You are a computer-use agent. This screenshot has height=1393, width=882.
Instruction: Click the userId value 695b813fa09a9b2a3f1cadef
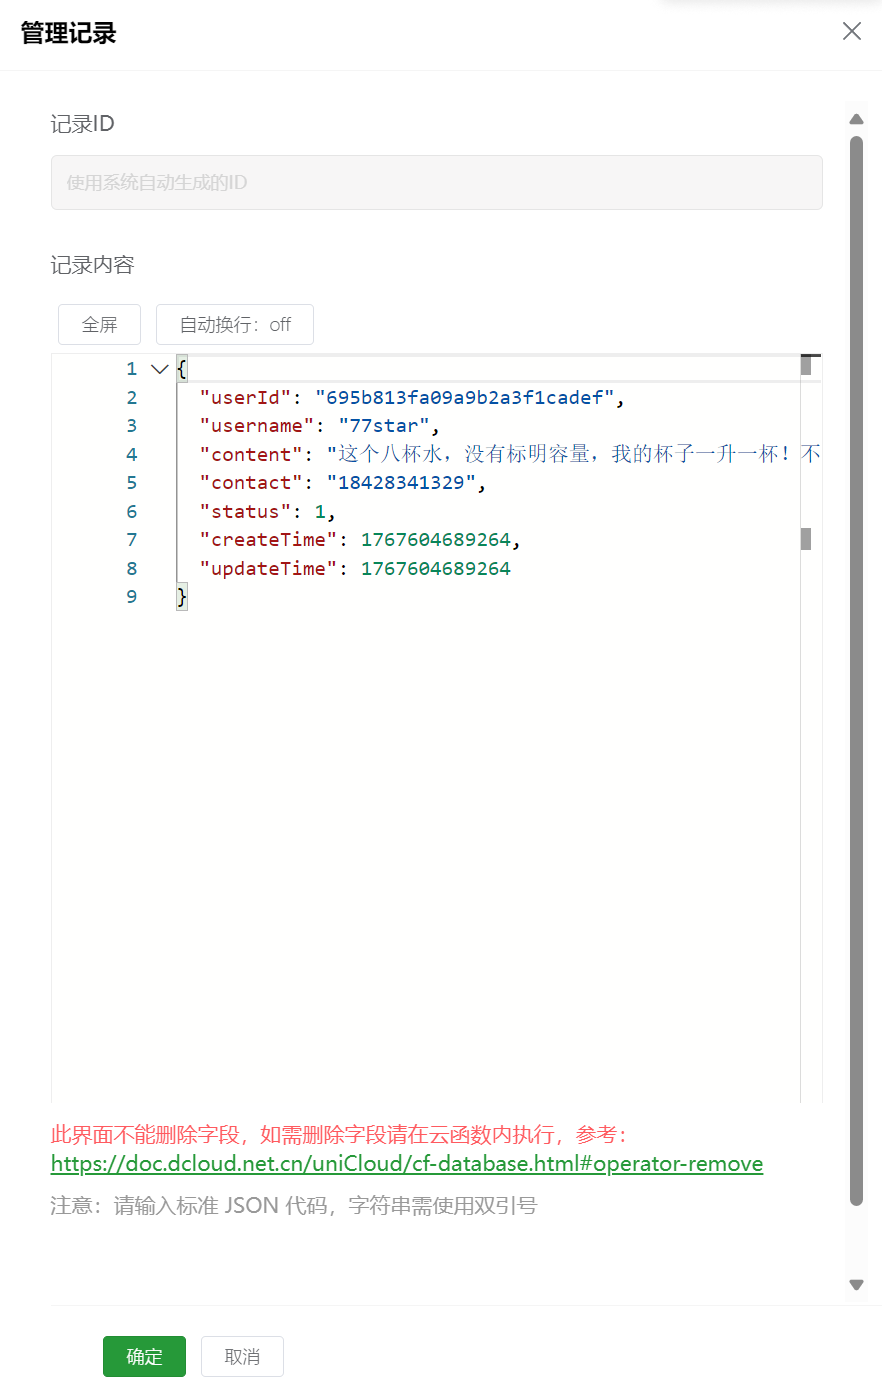[464, 397]
